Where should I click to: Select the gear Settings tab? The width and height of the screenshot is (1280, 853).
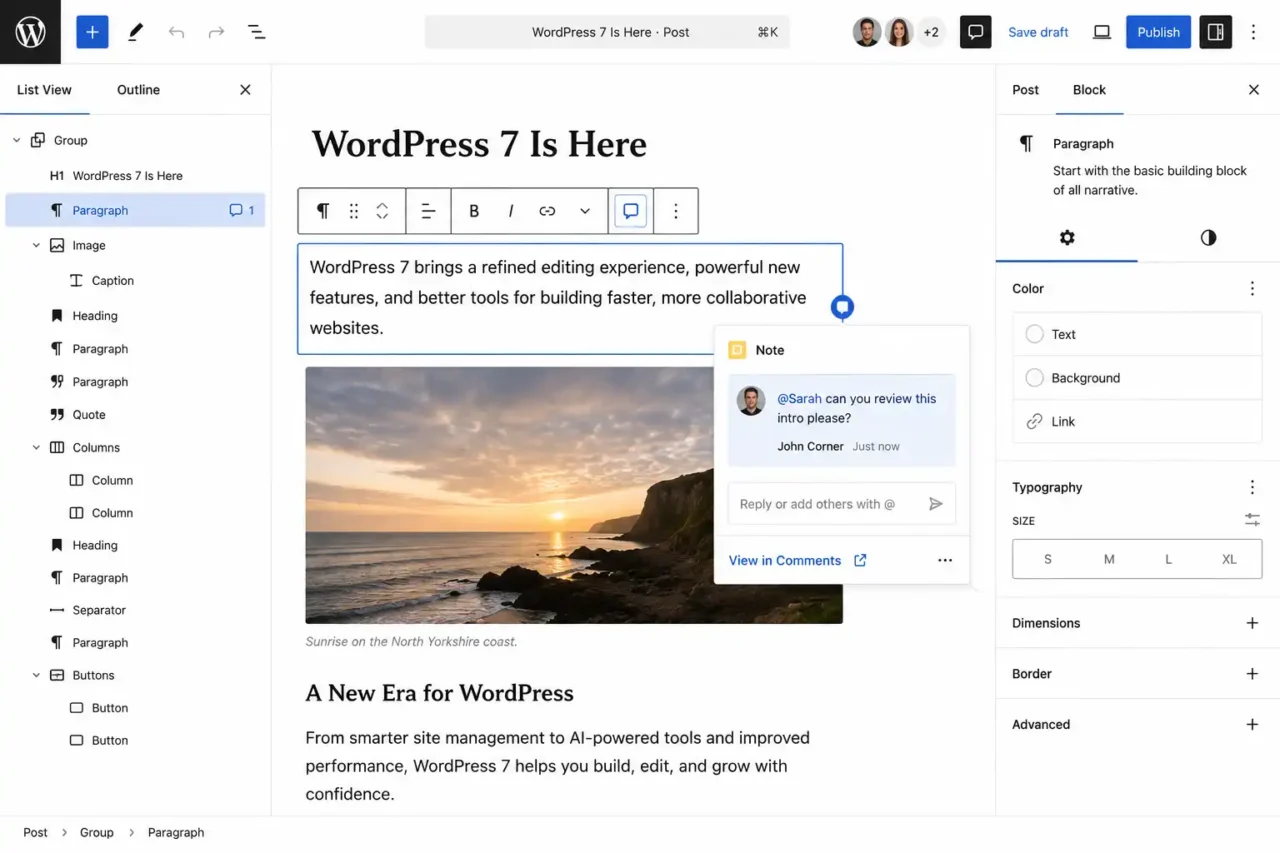(x=1067, y=238)
